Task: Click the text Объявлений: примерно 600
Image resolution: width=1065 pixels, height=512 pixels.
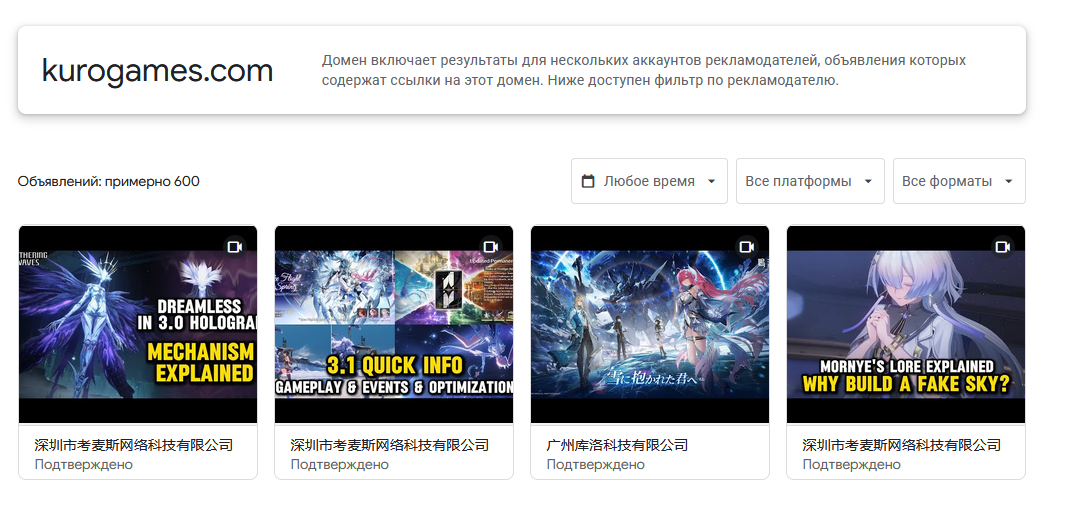Action: [x=109, y=181]
